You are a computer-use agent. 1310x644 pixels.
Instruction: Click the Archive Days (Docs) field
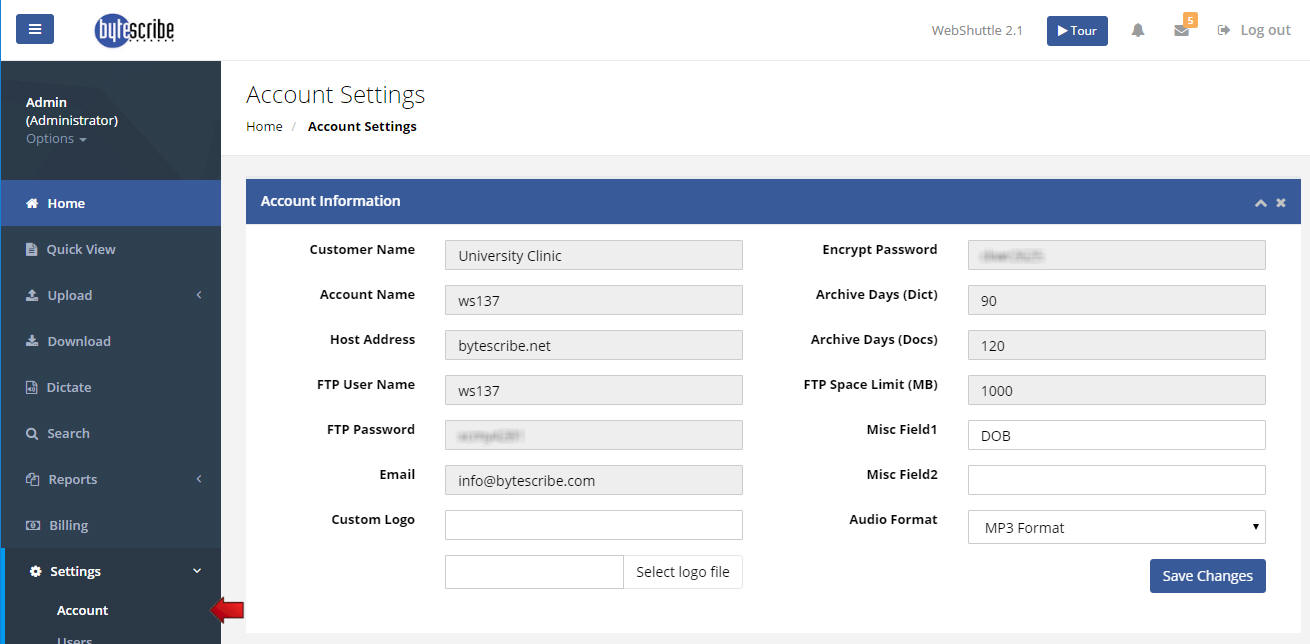tap(1117, 345)
